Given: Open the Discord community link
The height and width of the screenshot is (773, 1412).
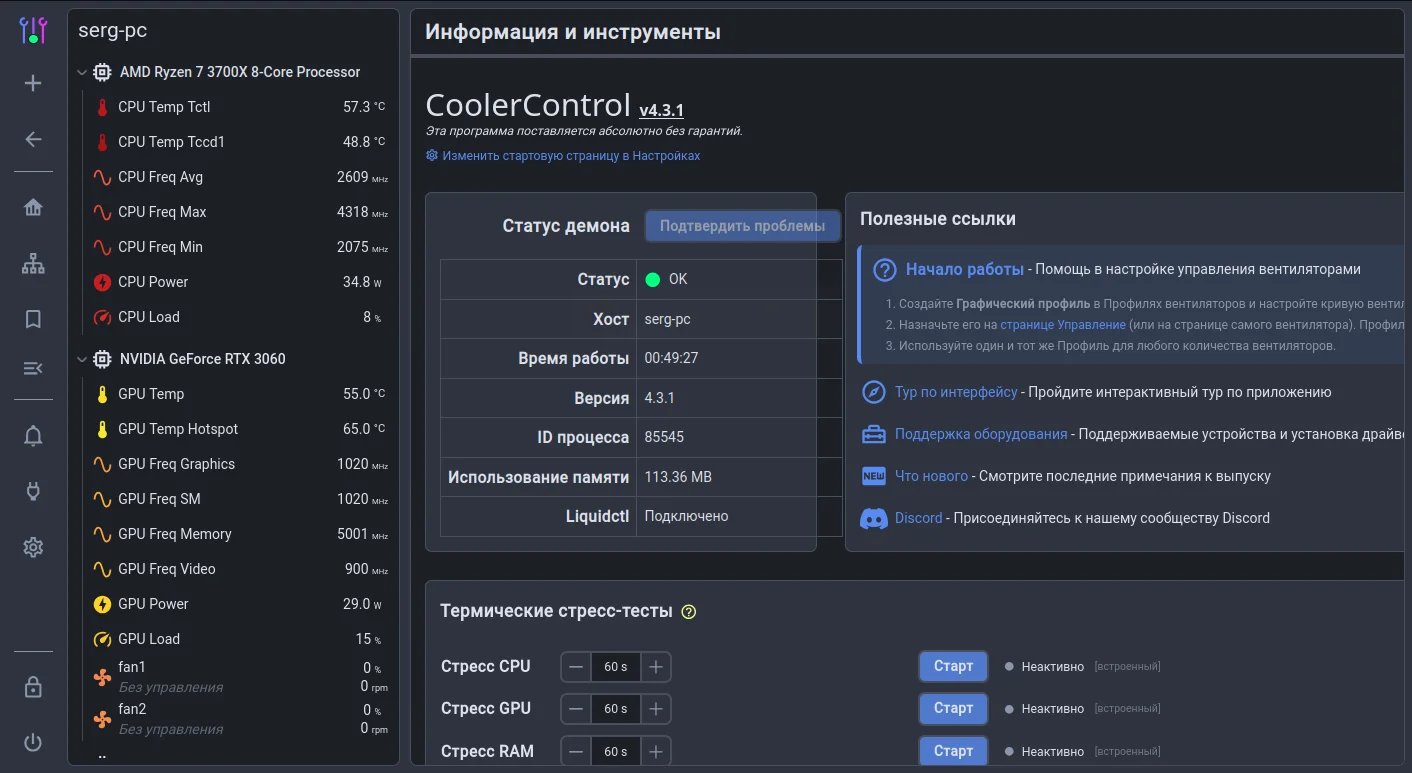Looking at the screenshot, I should 918,518.
